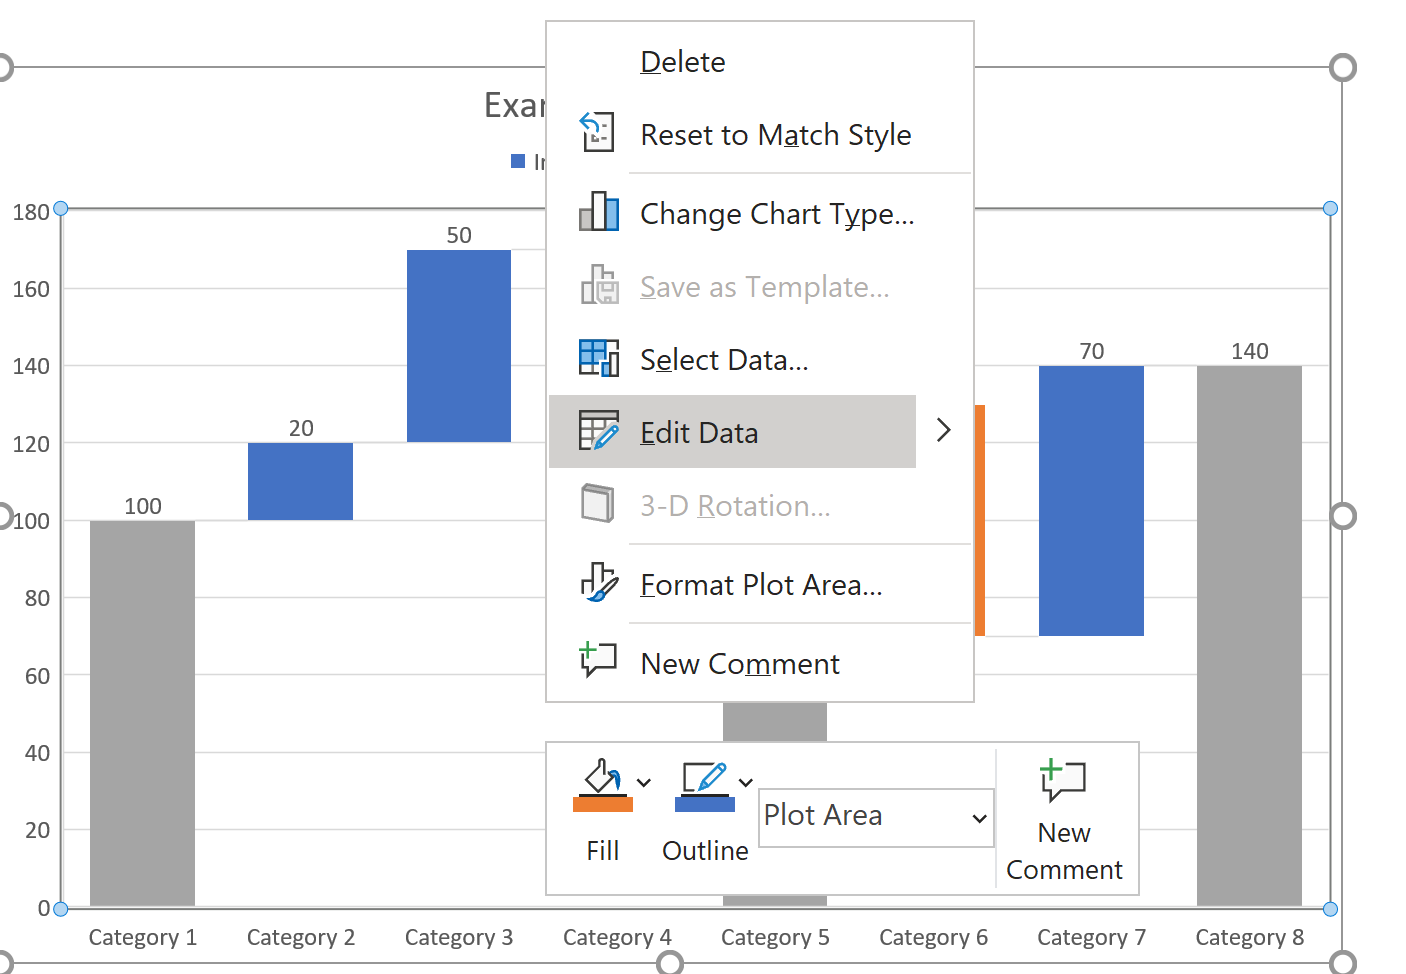The image size is (1406, 974).
Task: Click the Change Chart Type icon
Action: [599, 212]
